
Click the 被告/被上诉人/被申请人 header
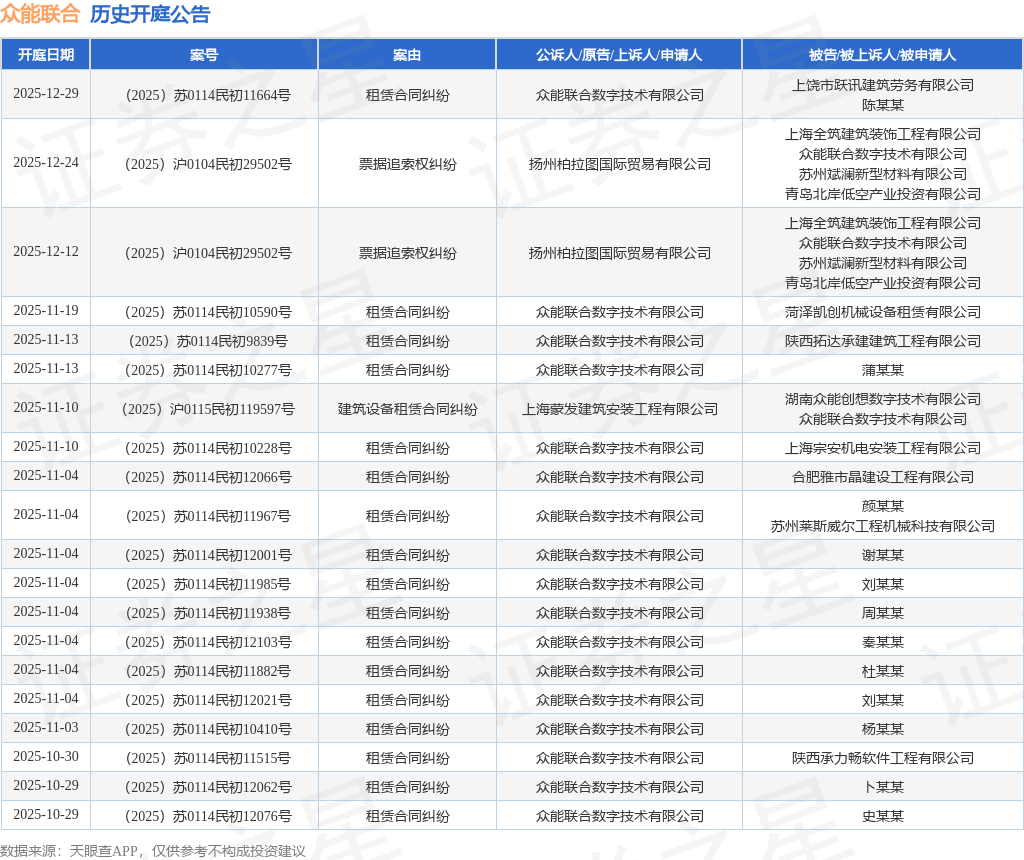point(882,55)
